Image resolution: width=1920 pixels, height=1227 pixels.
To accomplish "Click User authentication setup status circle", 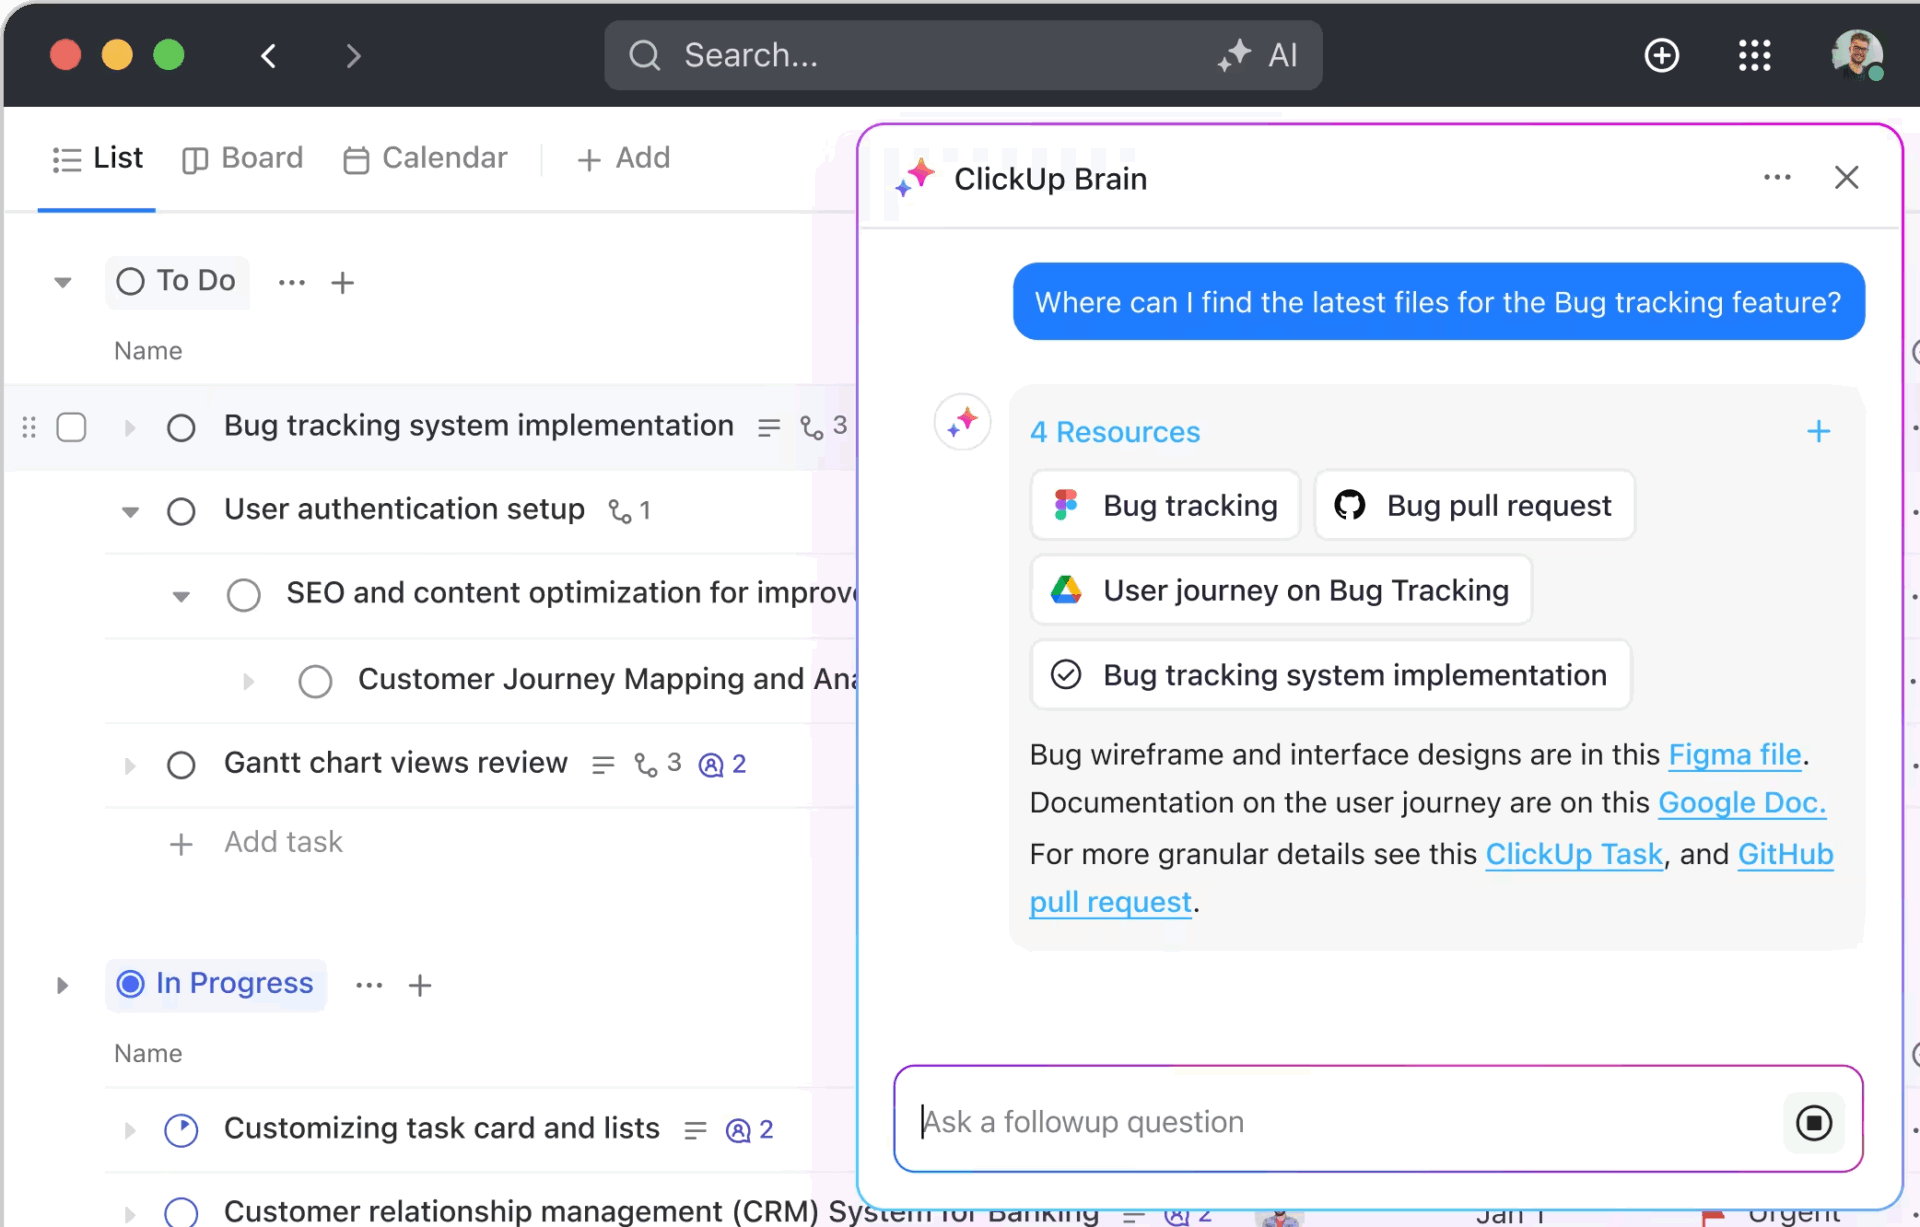I will pyautogui.click(x=182, y=511).
